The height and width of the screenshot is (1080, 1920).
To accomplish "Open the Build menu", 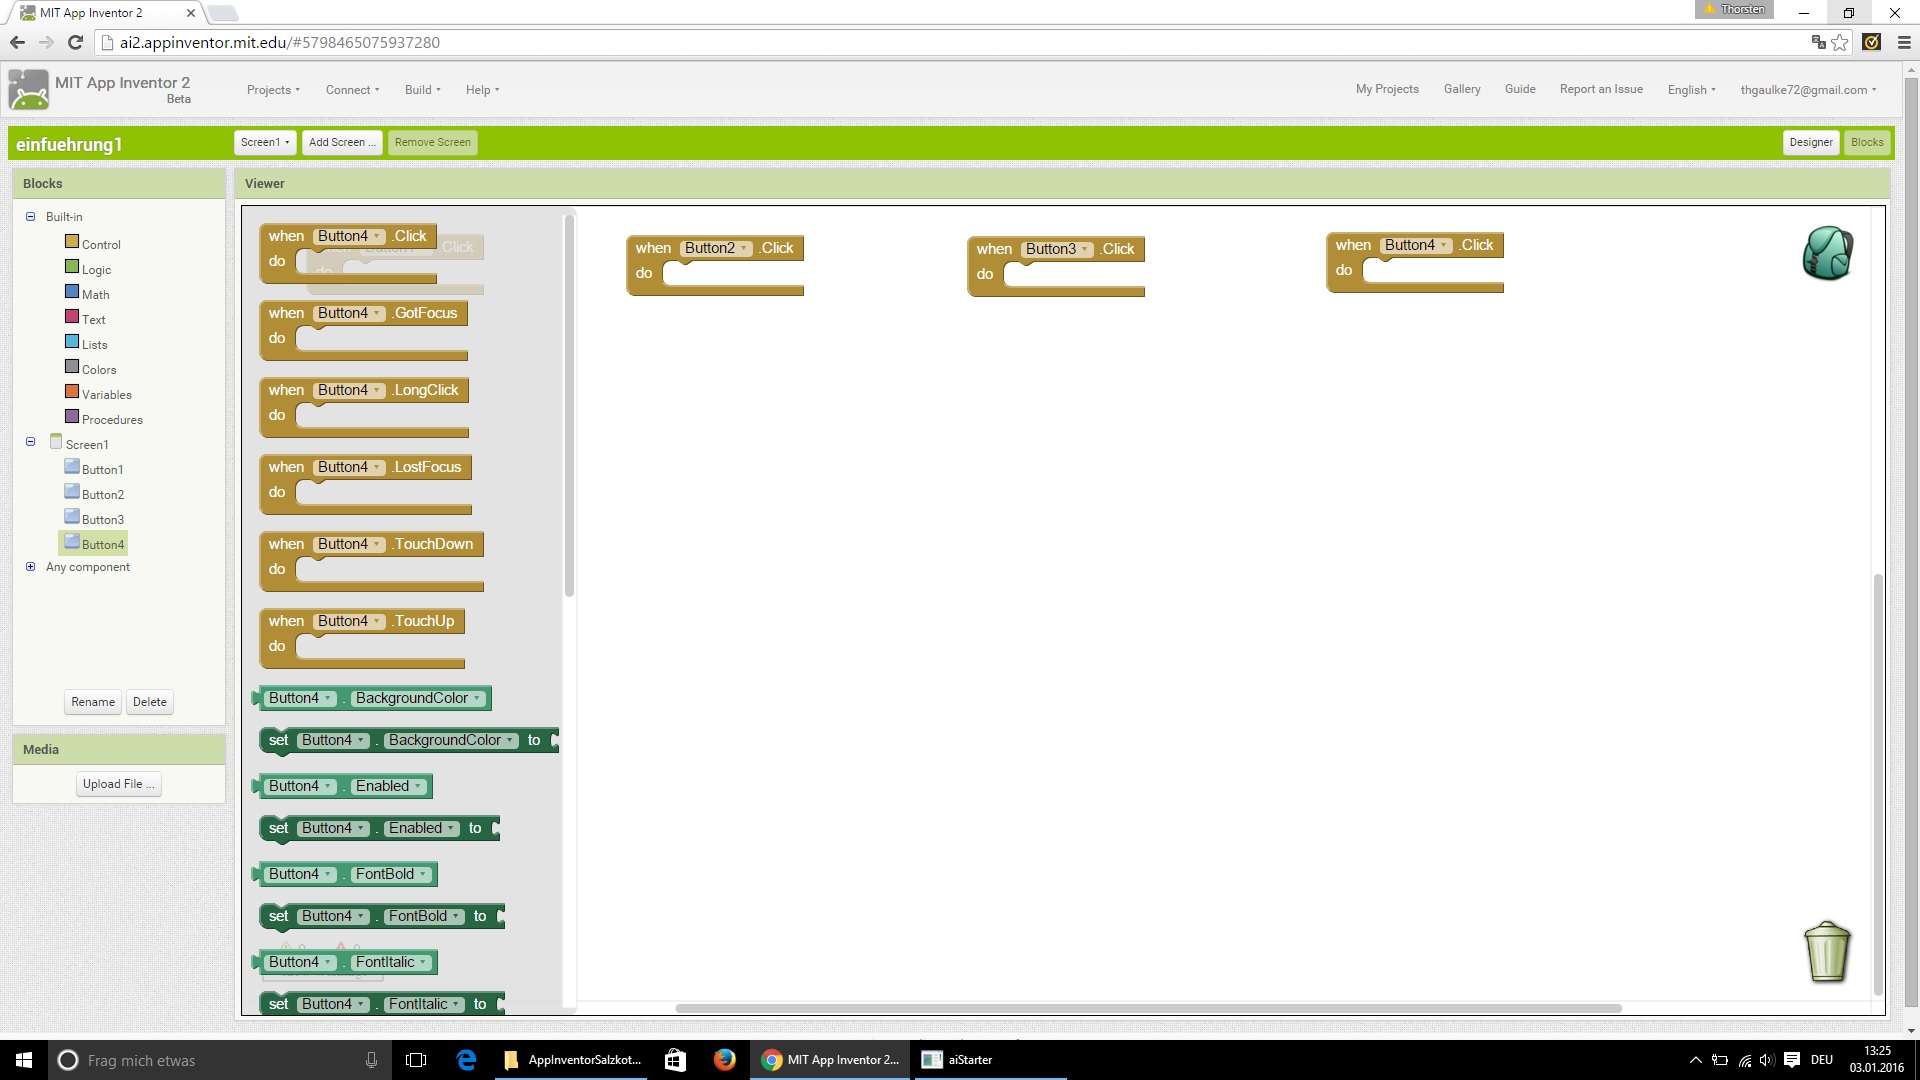I will coord(422,90).
